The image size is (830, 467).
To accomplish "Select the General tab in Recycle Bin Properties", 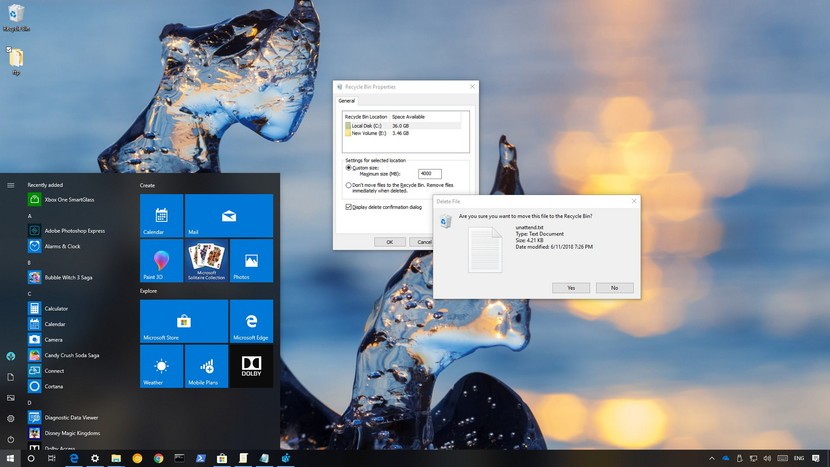I will tap(347, 101).
